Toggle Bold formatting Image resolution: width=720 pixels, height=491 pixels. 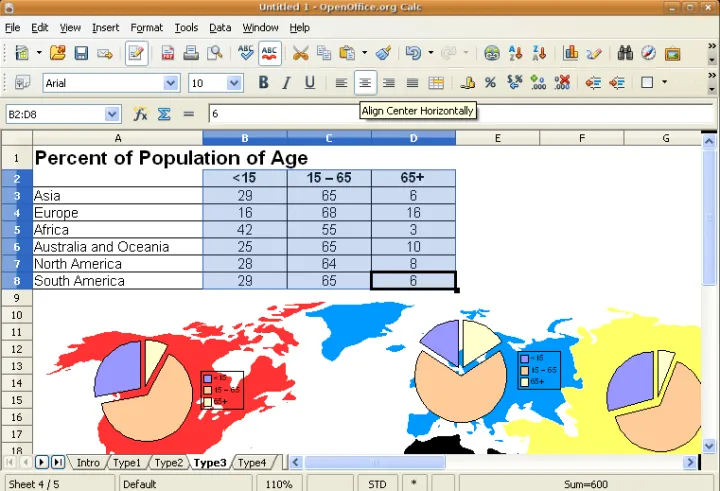click(264, 83)
